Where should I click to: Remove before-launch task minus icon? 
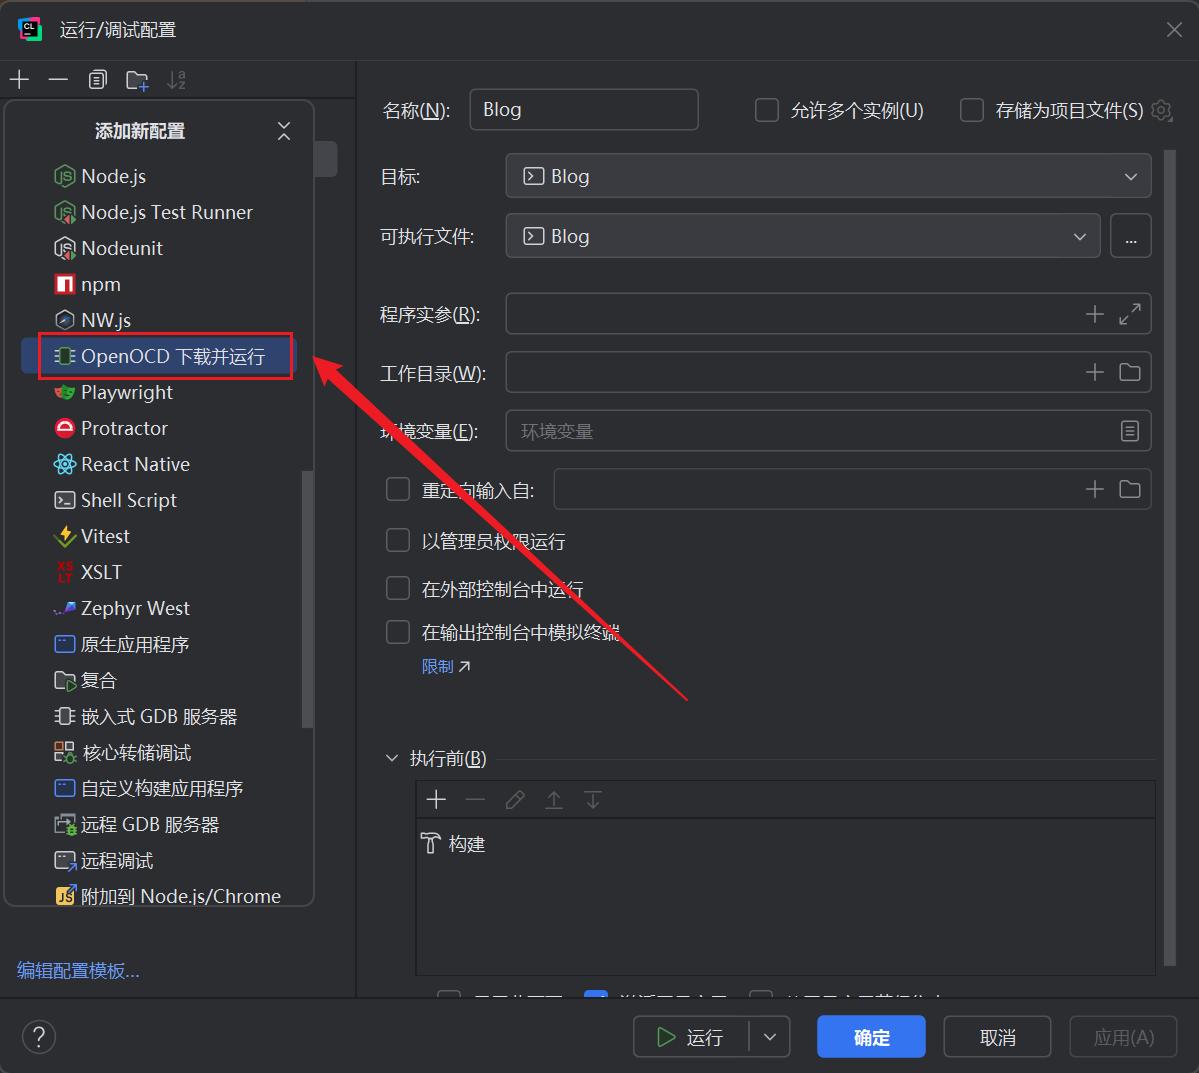[475, 799]
